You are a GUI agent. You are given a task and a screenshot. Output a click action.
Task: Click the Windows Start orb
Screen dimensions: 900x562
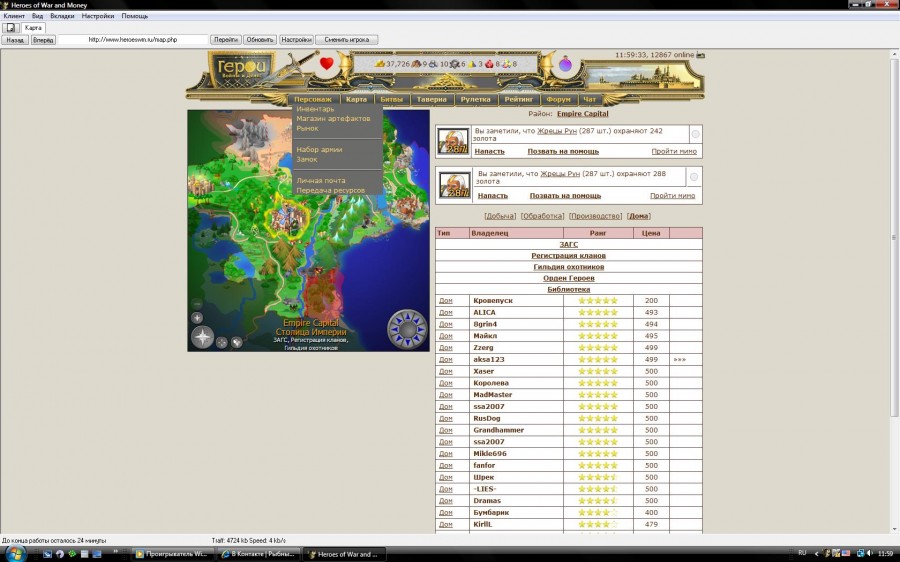pos(15,554)
